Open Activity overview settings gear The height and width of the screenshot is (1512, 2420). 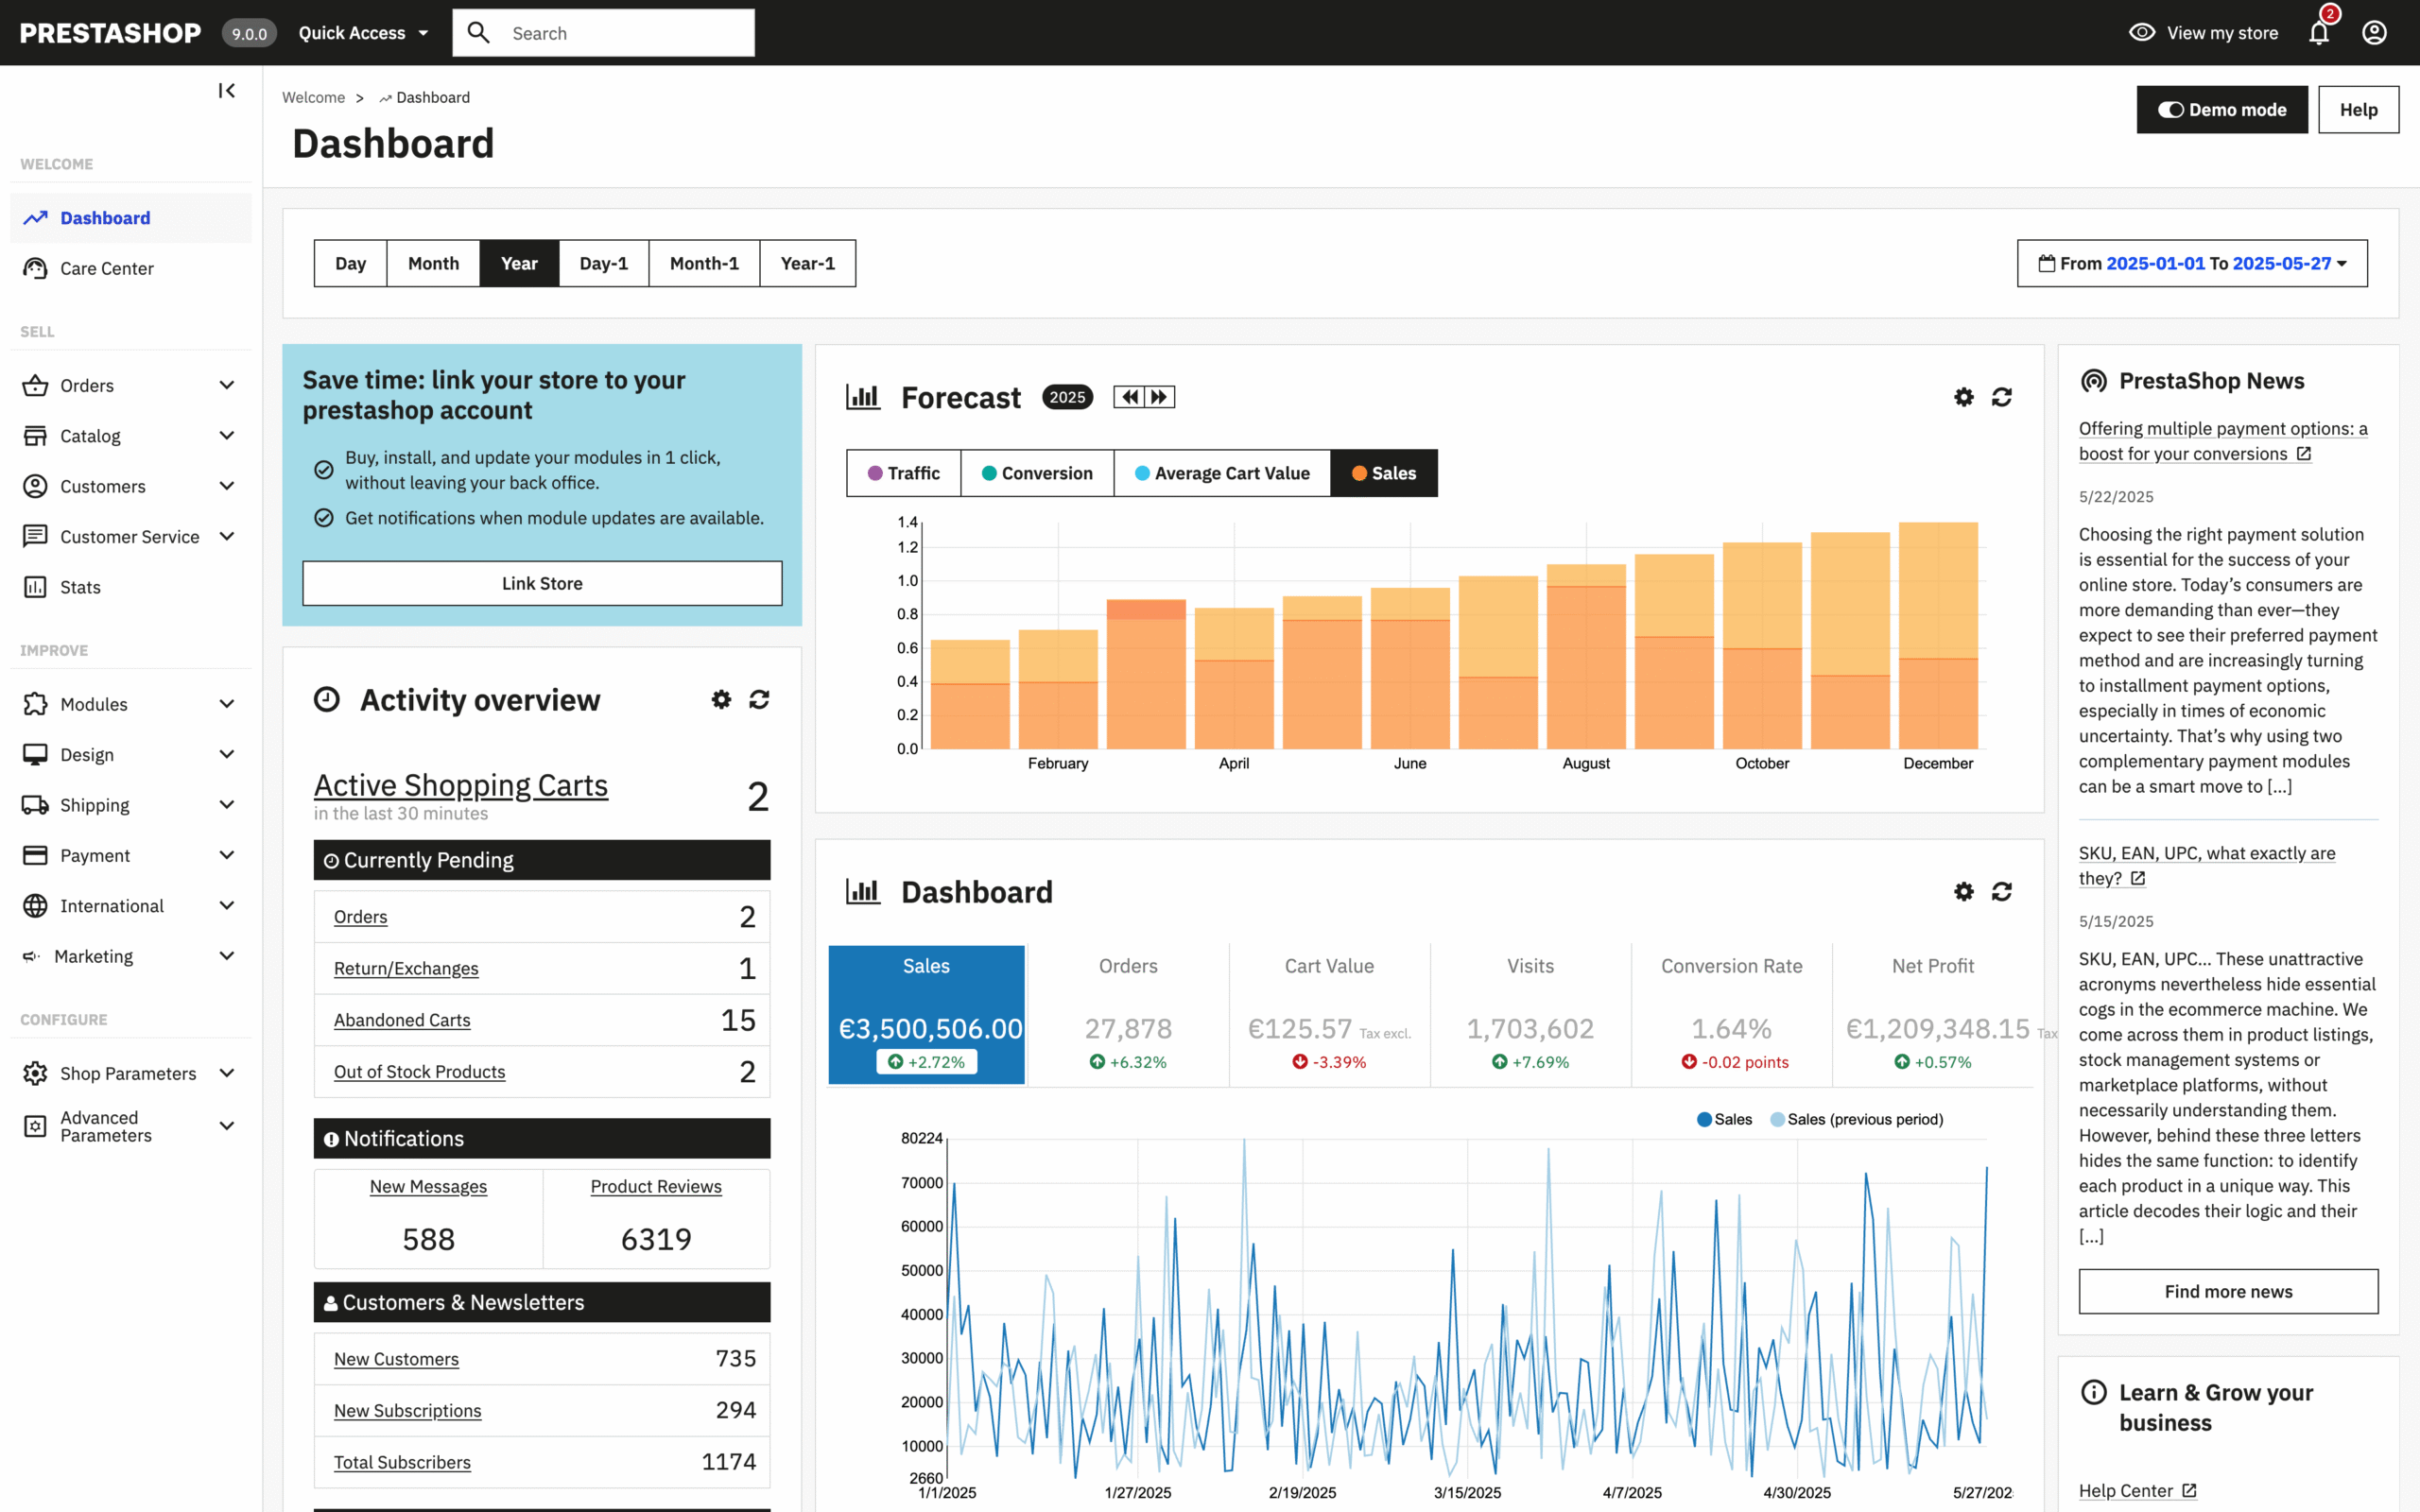(721, 700)
